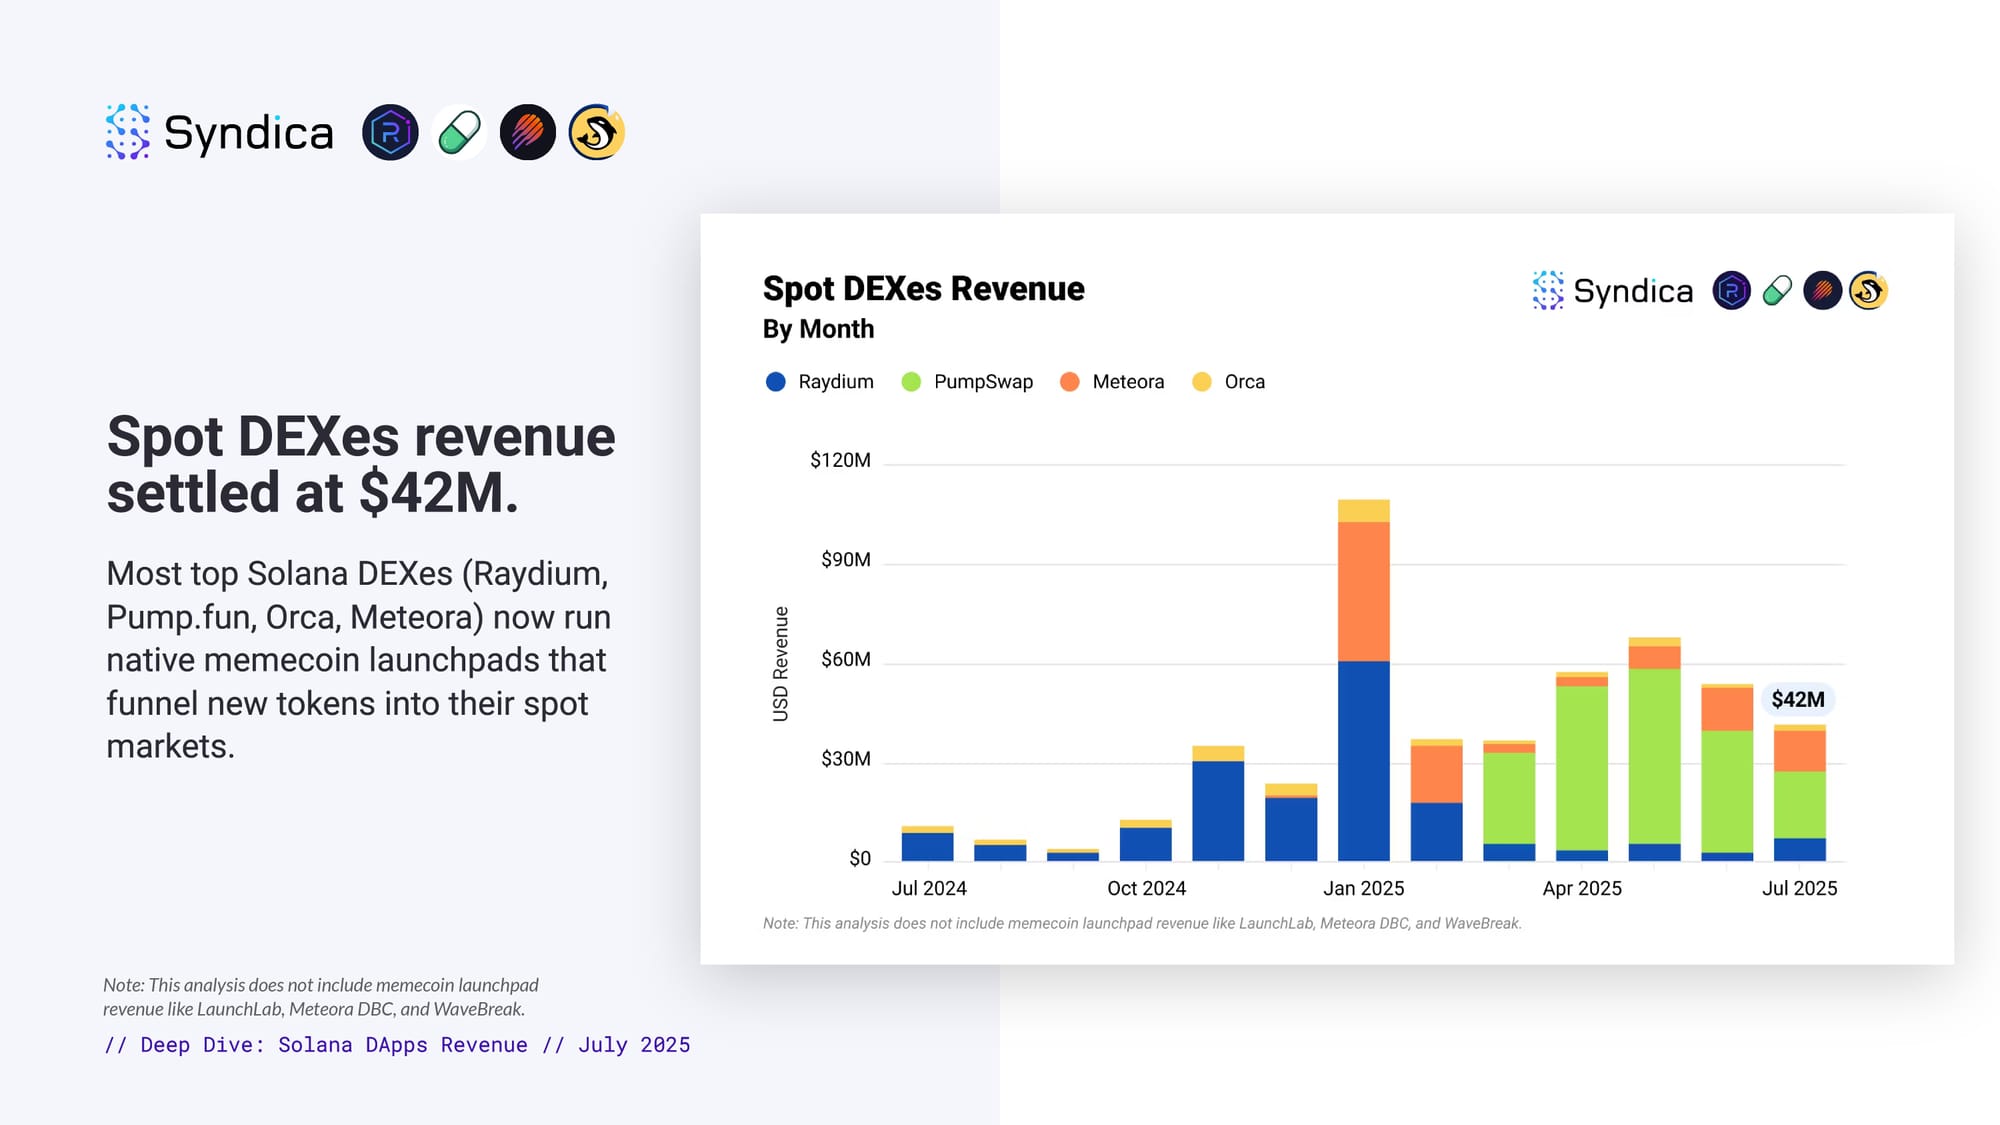The height and width of the screenshot is (1125, 2000).
Task: Click the Jul 2025 x-axis label
Action: (1799, 888)
